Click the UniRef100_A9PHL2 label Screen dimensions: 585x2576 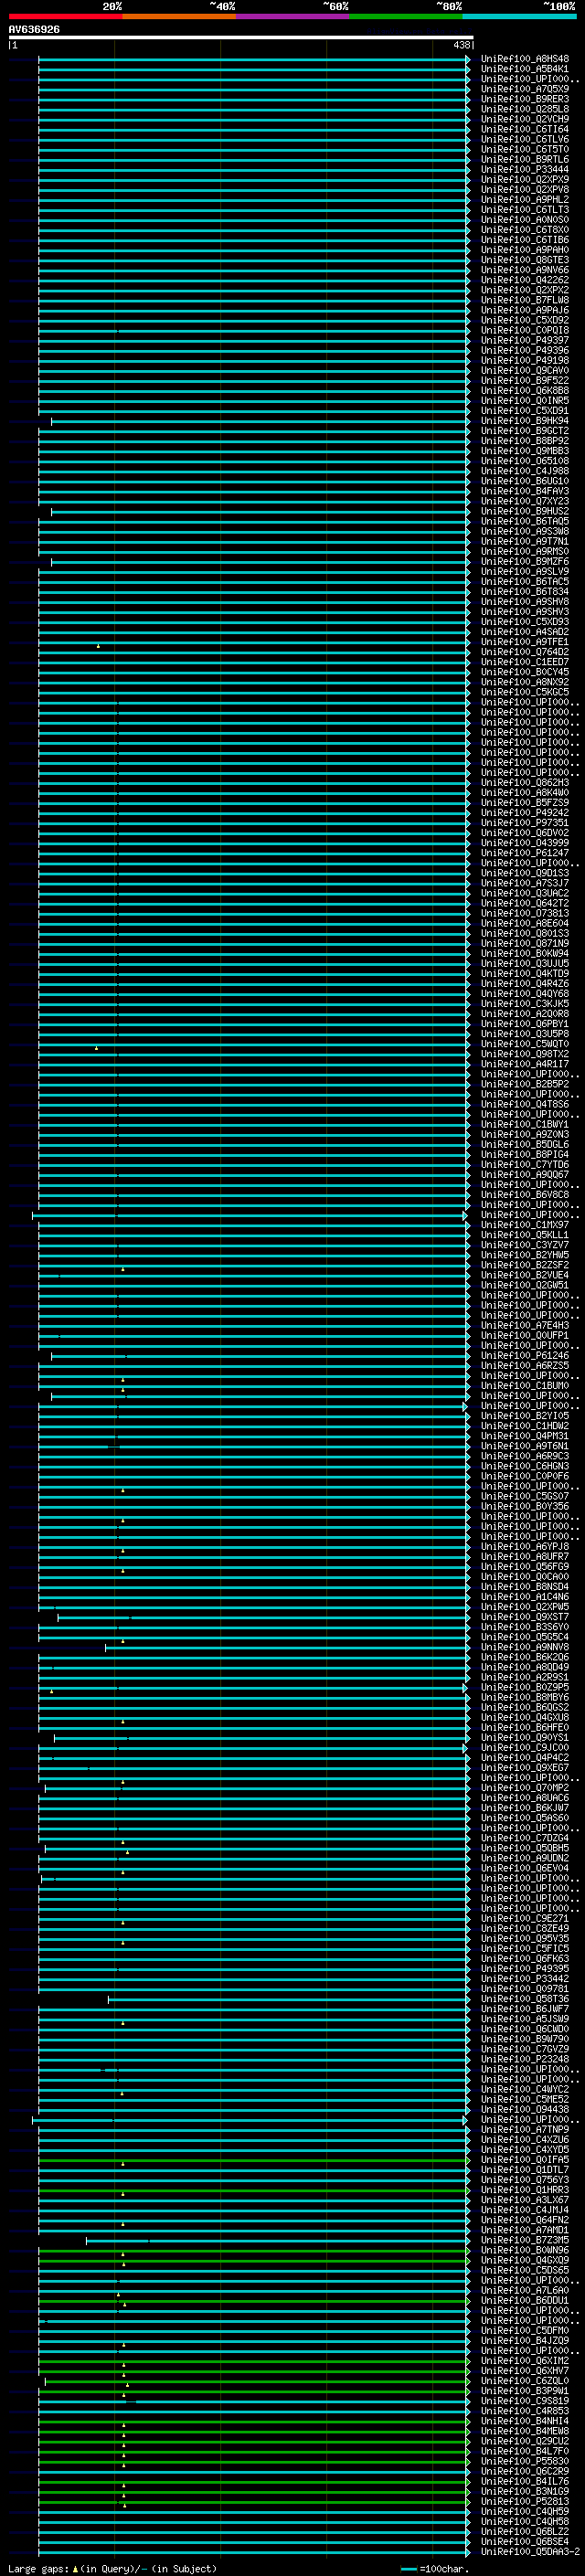pyautogui.click(x=525, y=200)
